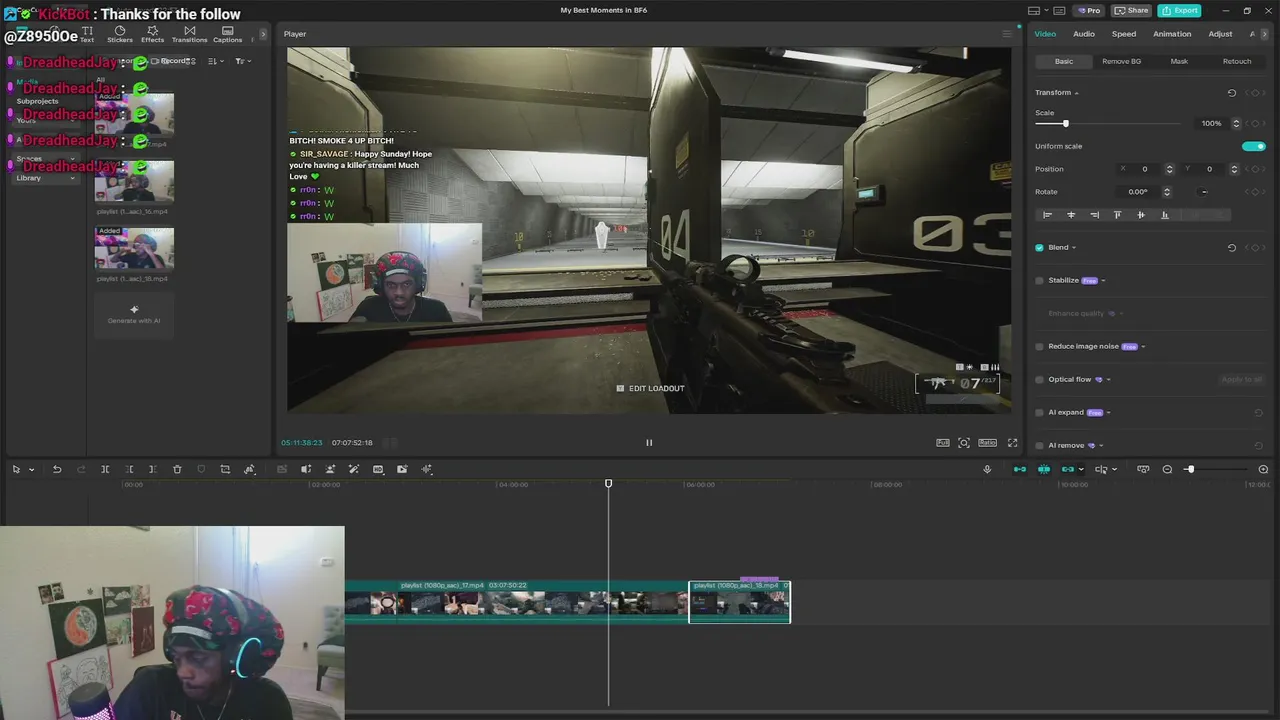Screen dimensions: 1280x720
Task: Delete the selected clip with trash icon
Action: point(177,469)
